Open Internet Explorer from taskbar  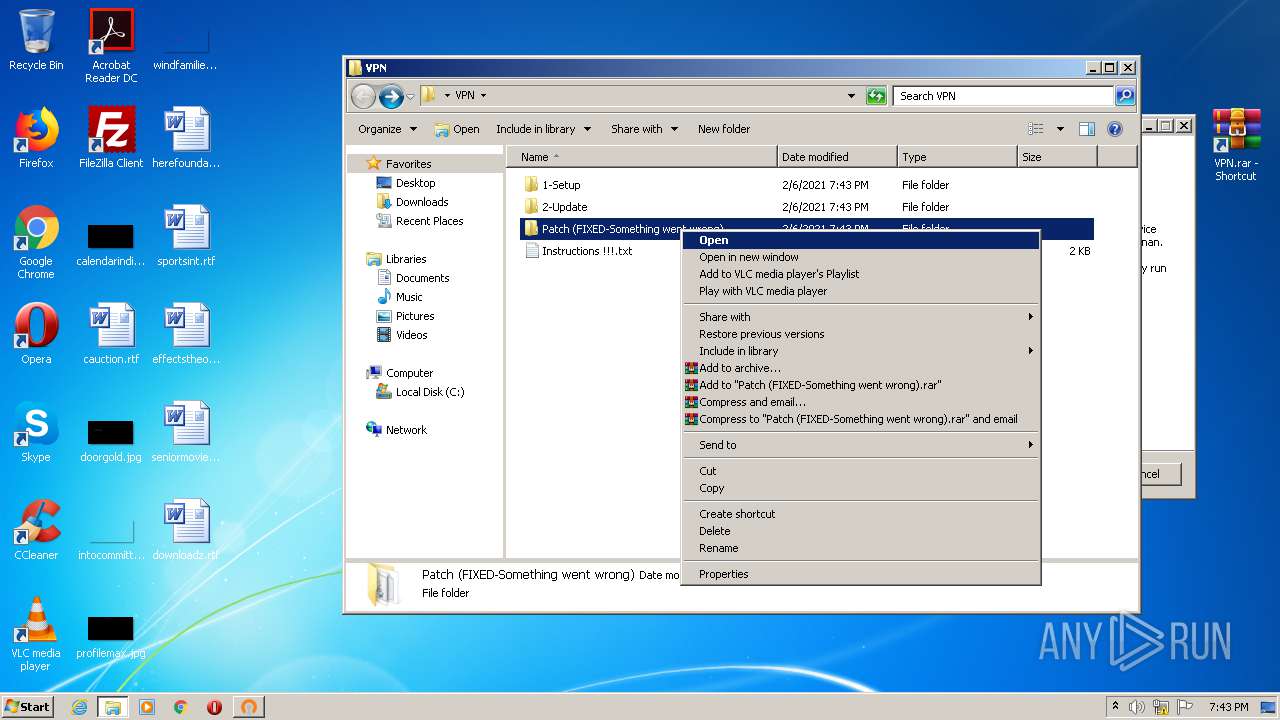(x=80, y=707)
